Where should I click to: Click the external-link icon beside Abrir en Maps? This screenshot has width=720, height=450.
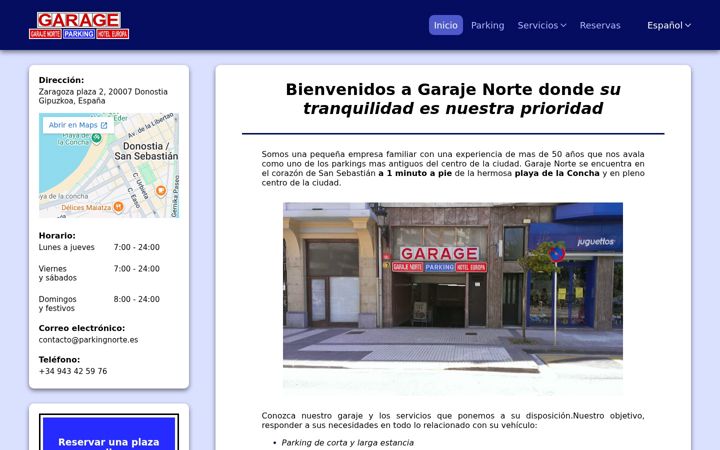pos(104,125)
